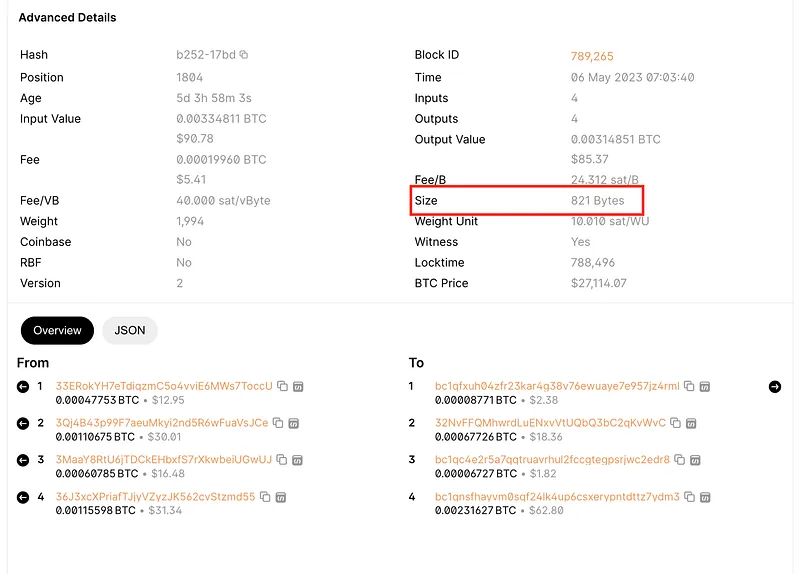Copy output address 32NvFFQMhwrdLuEN

(675, 423)
